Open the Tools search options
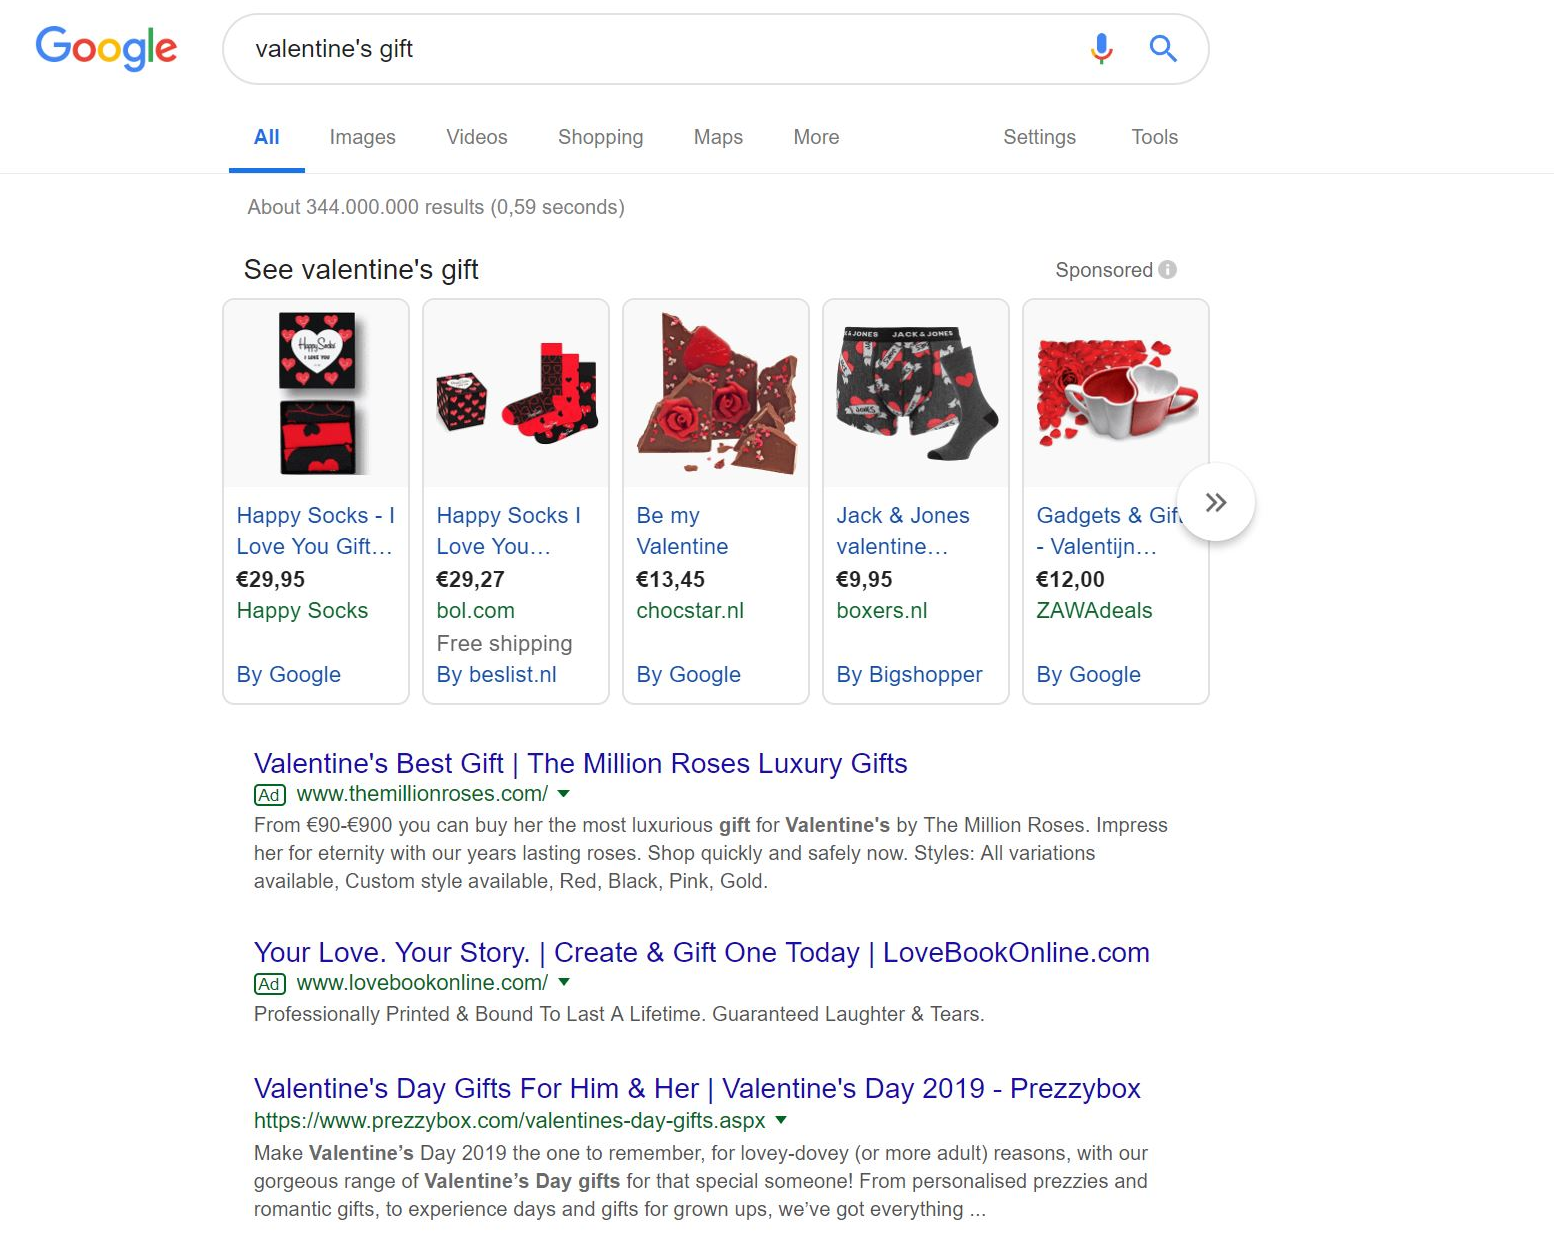Screen dimensions: 1554x1233 1154,137
